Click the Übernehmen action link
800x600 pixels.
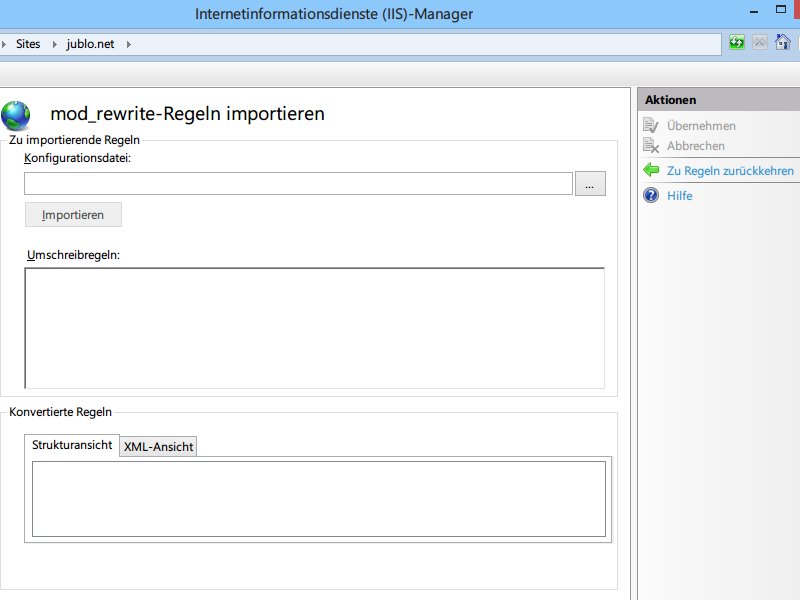(x=701, y=126)
